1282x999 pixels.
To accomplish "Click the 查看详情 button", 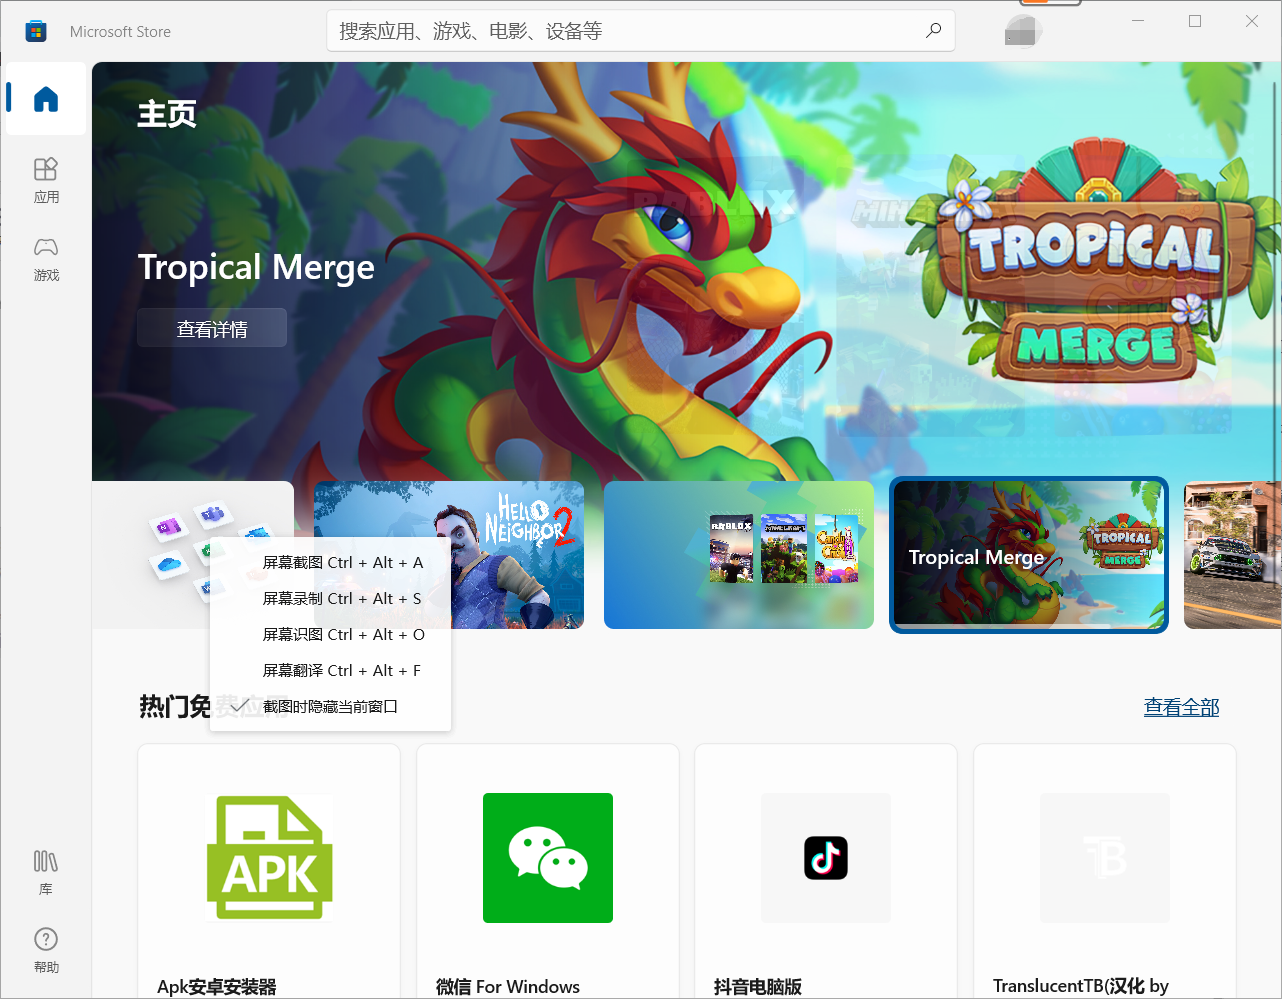I will (212, 328).
